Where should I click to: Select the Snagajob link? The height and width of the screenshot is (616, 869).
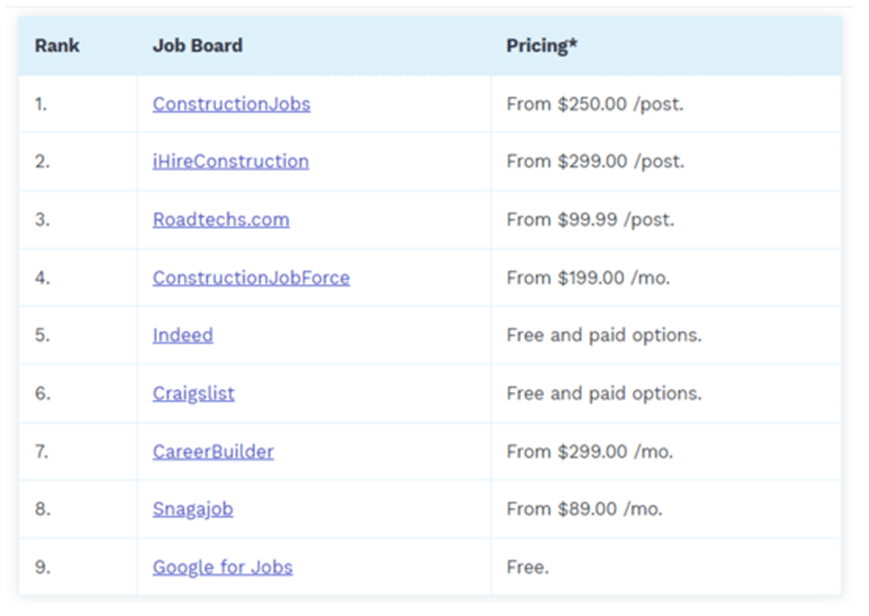(x=193, y=510)
